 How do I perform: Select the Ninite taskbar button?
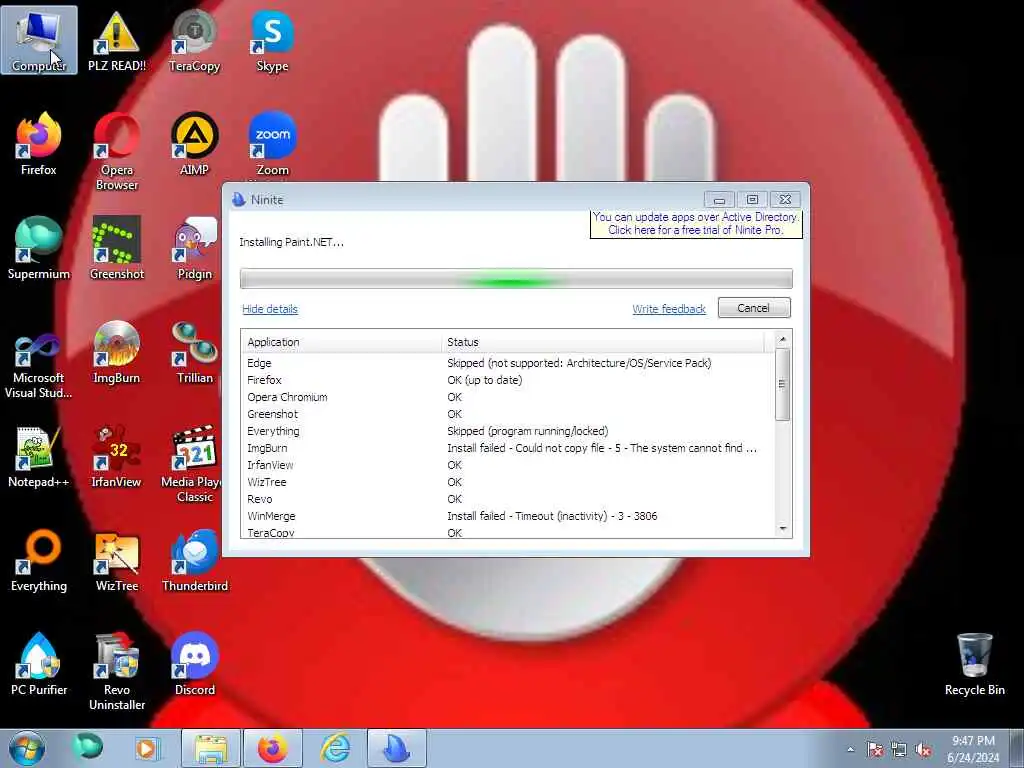(x=396, y=748)
